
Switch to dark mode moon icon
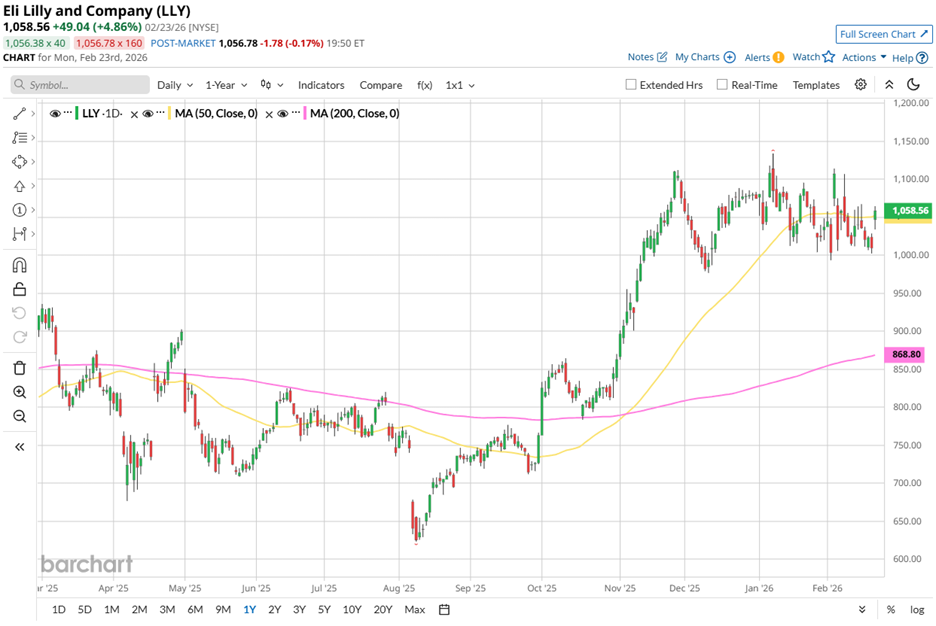click(914, 85)
